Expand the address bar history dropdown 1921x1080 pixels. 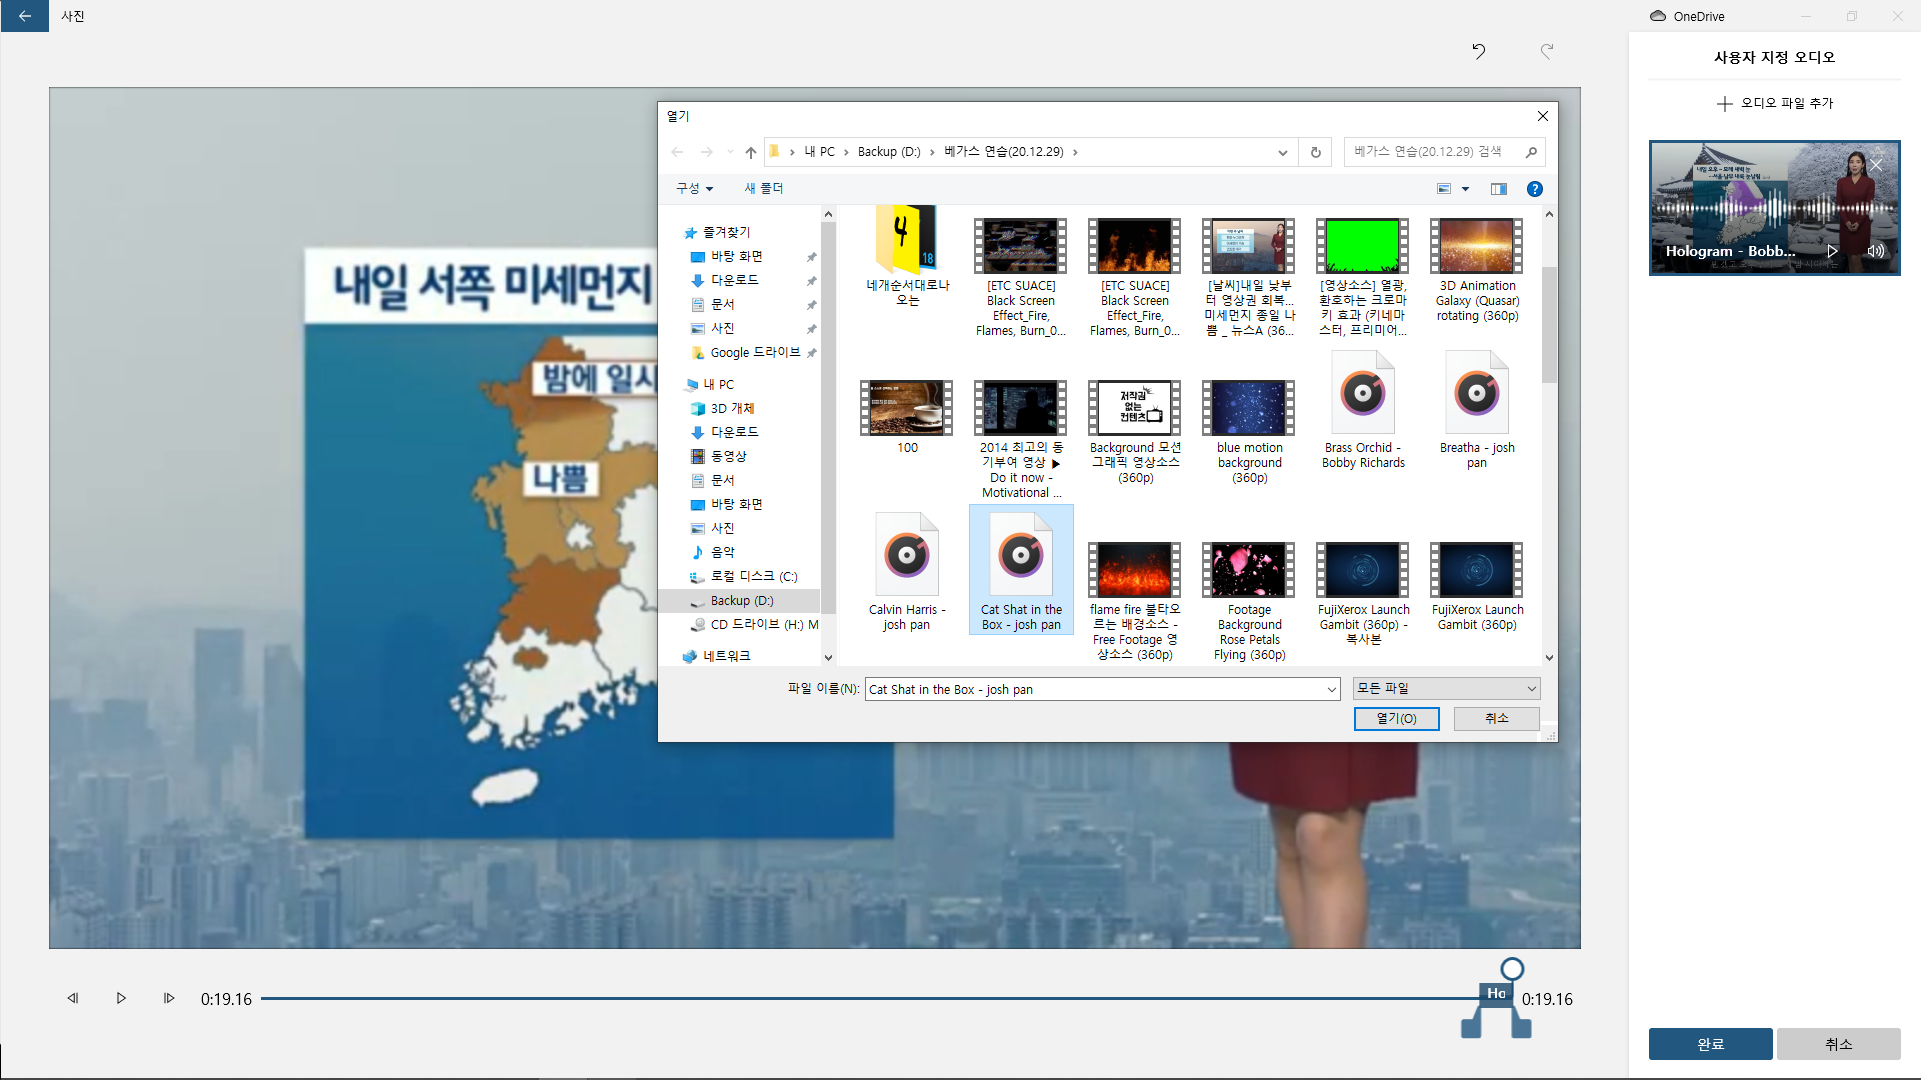point(1282,152)
